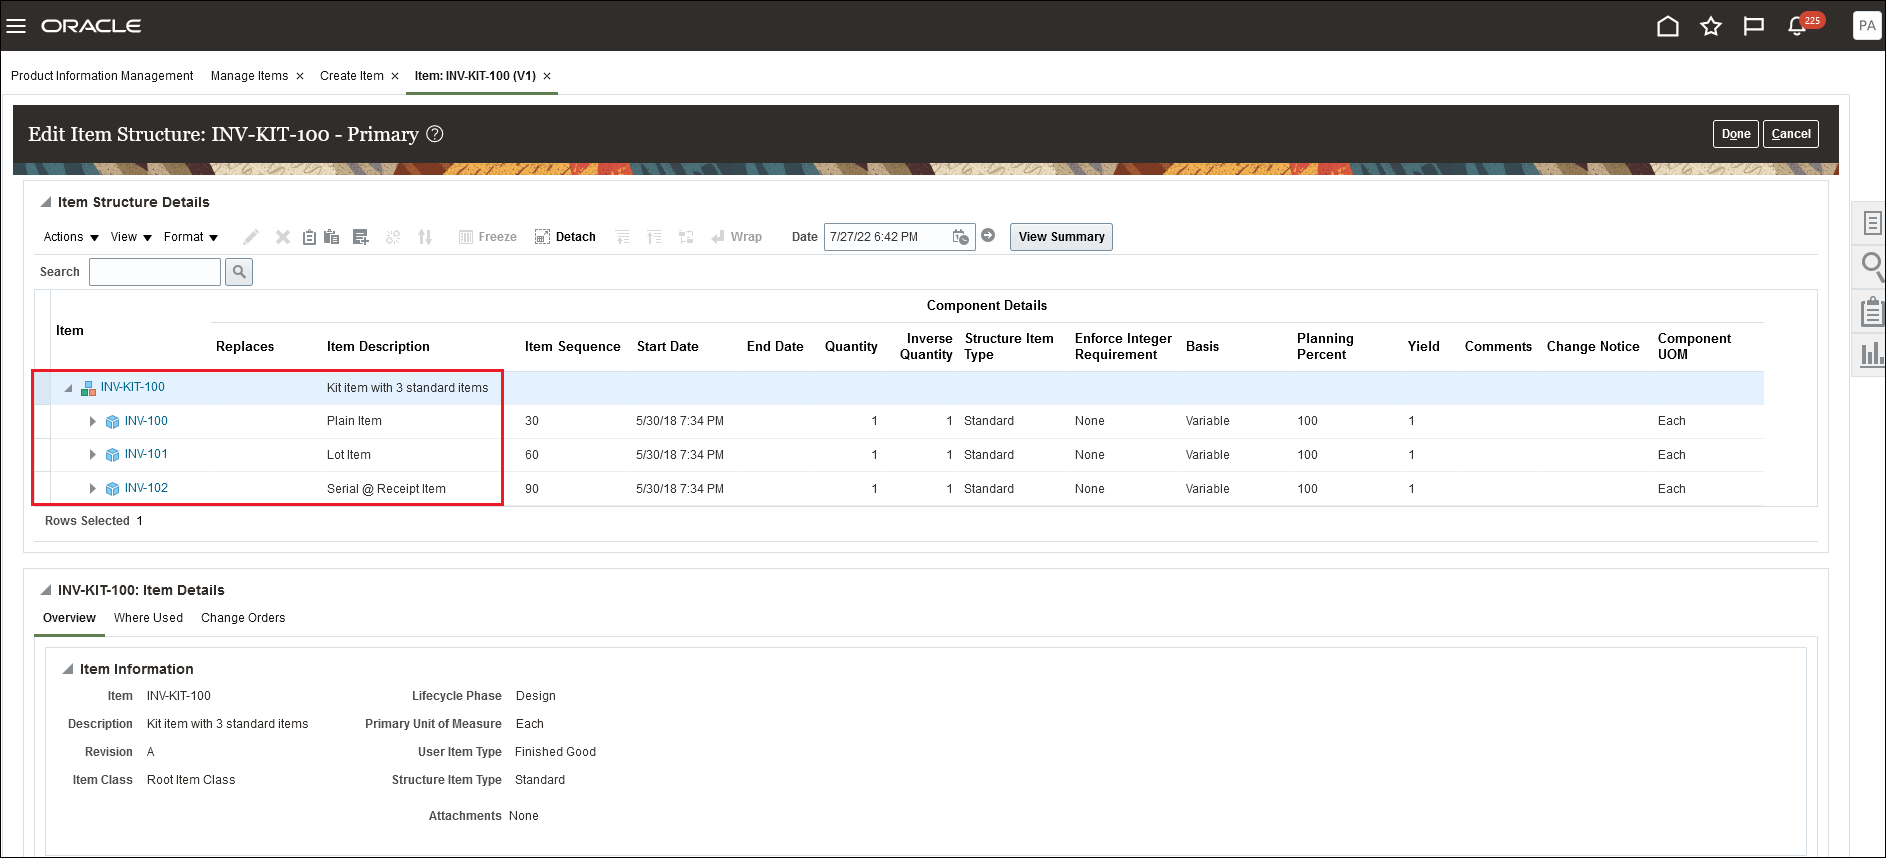The image size is (1886, 858).
Task: Click the broken-link toolbar icon
Action: 393,237
